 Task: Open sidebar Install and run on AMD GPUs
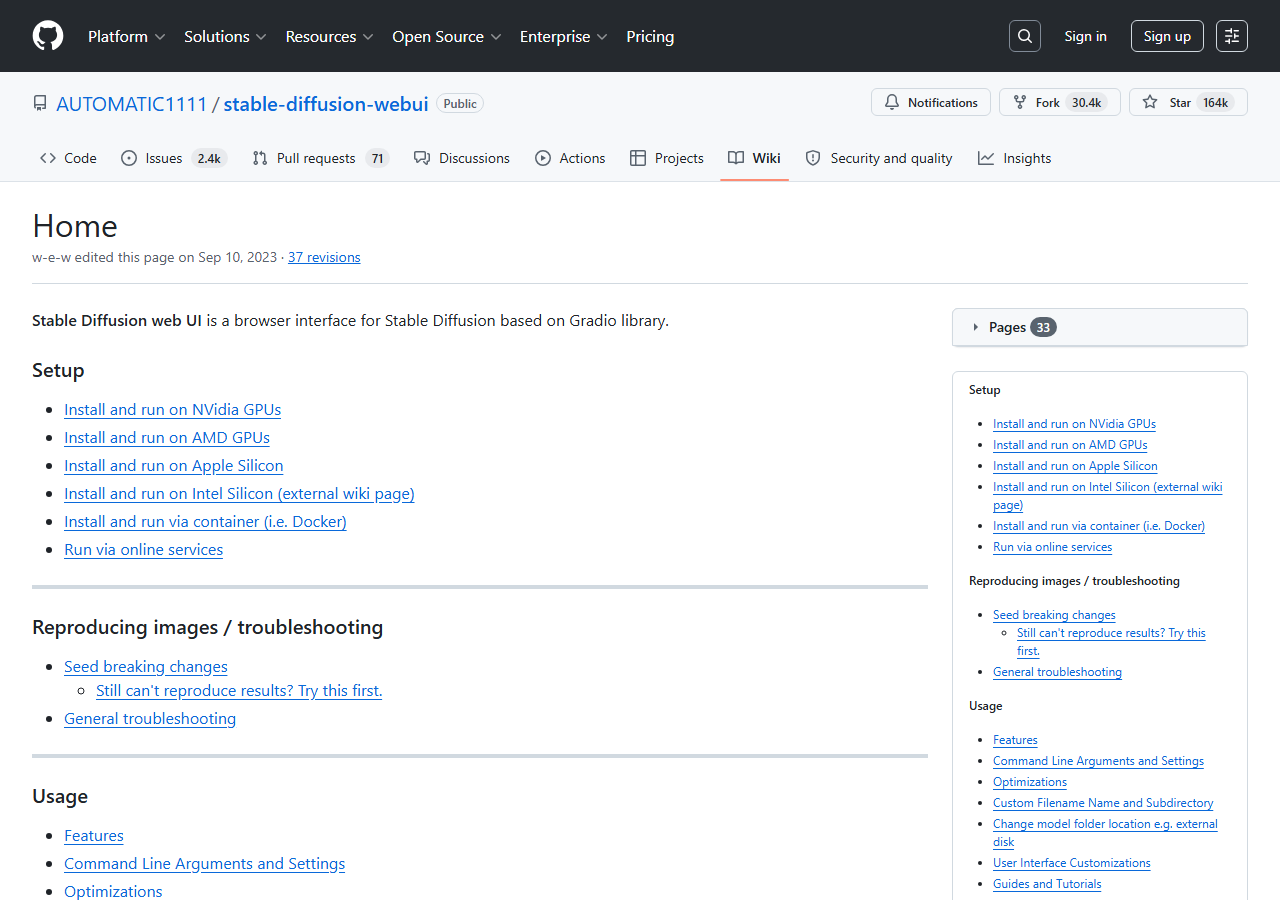click(1070, 445)
